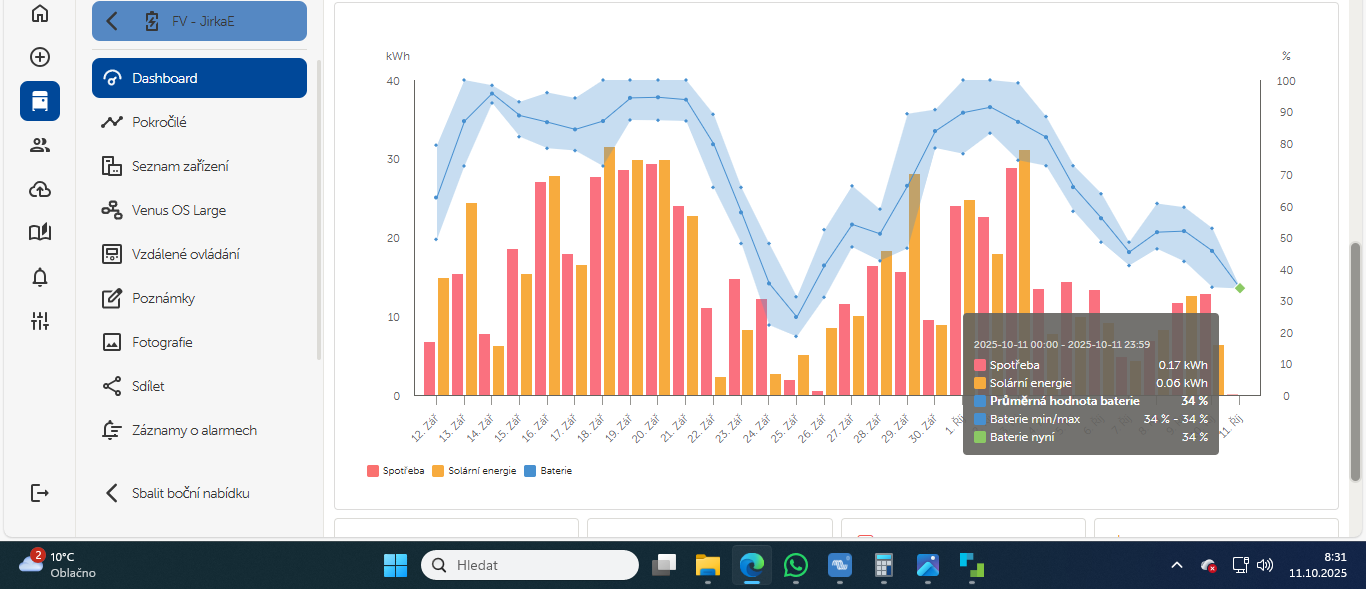Click the add installation plus icon
This screenshot has height=589, width=1366.
pos(40,57)
